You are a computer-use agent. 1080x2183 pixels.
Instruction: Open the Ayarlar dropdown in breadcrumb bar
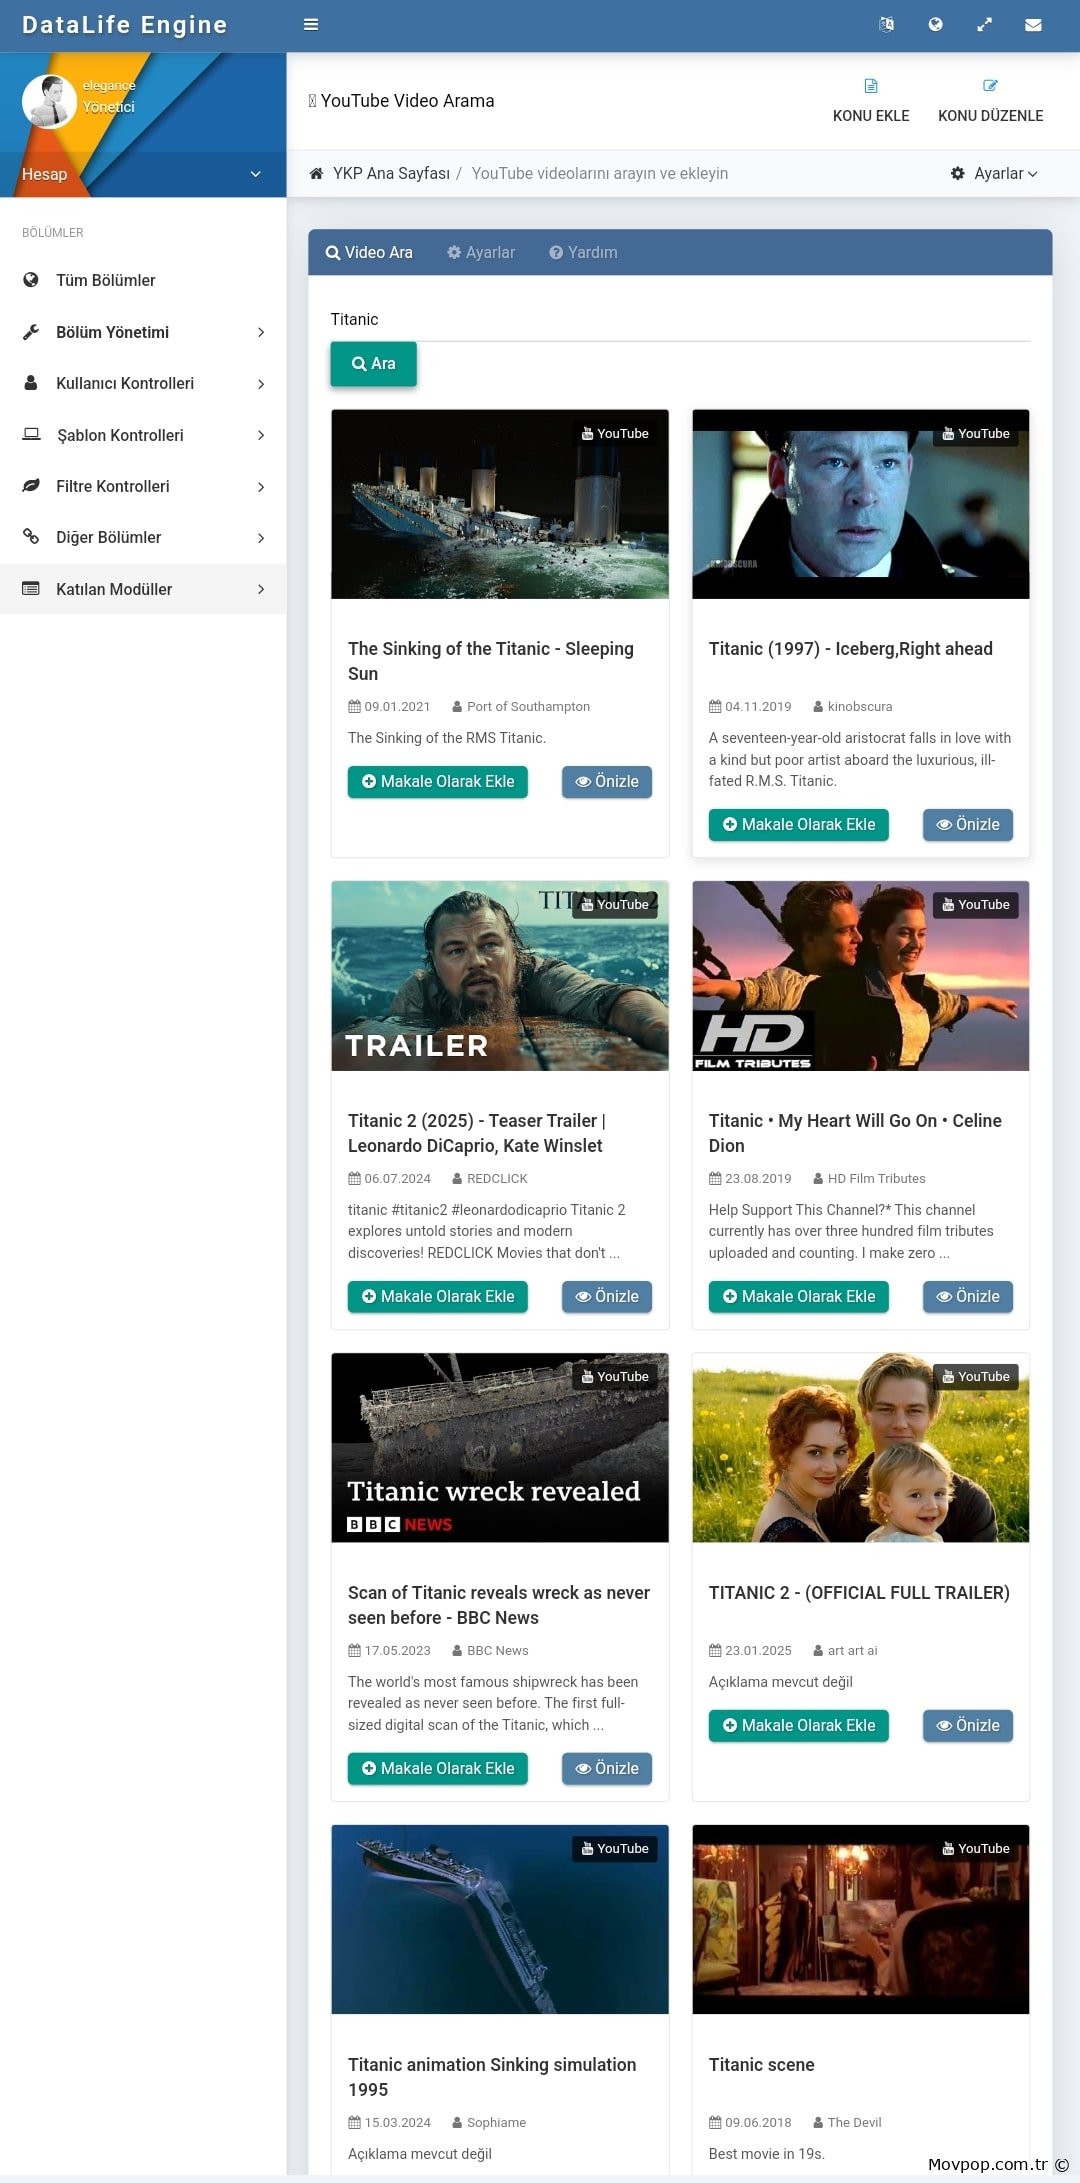[x=994, y=173]
